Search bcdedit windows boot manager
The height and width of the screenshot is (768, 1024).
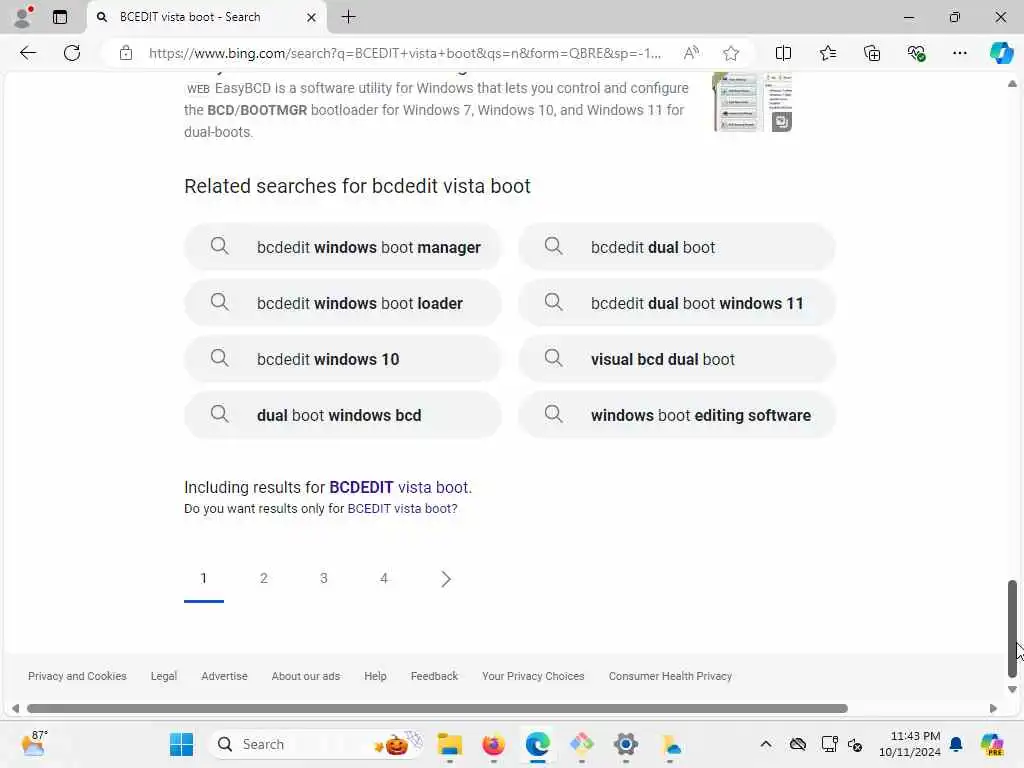click(x=343, y=248)
